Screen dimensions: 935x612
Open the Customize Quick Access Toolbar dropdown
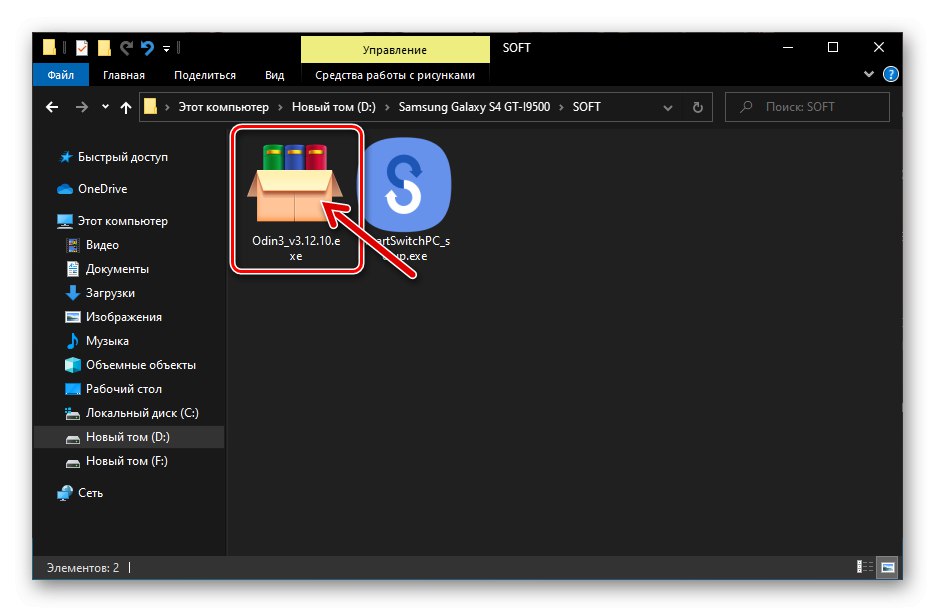(166, 48)
